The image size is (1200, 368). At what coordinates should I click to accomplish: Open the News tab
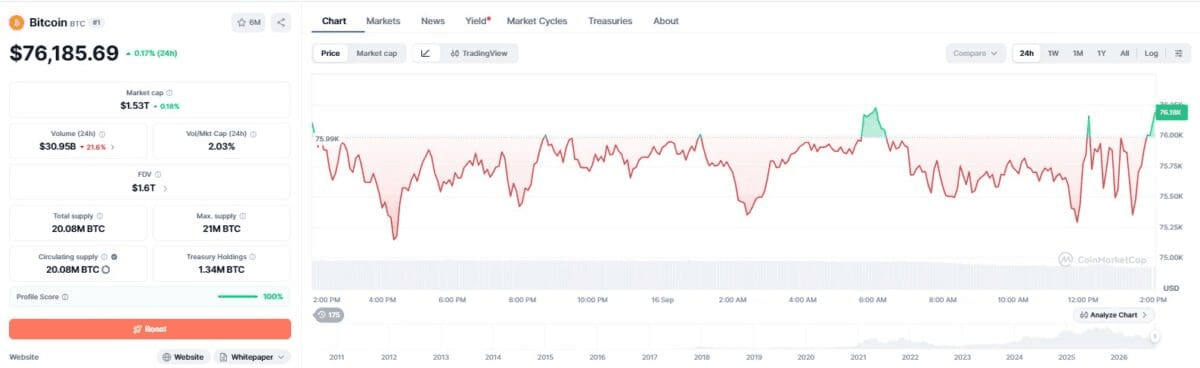pyautogui.click(x=433, y=21)
